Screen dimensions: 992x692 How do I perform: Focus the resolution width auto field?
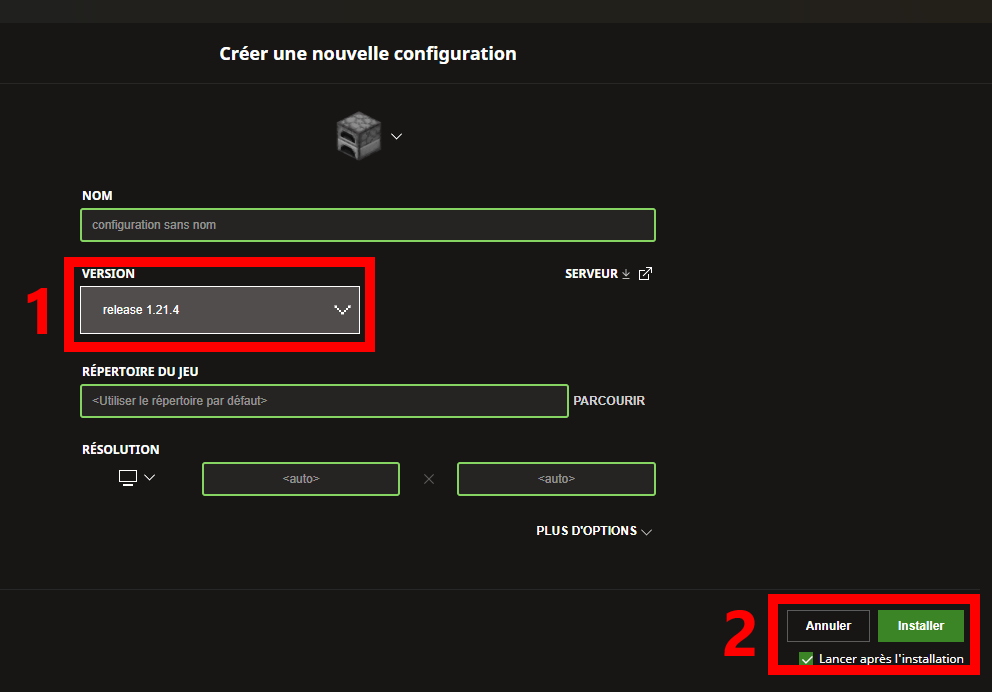[301, 479]
